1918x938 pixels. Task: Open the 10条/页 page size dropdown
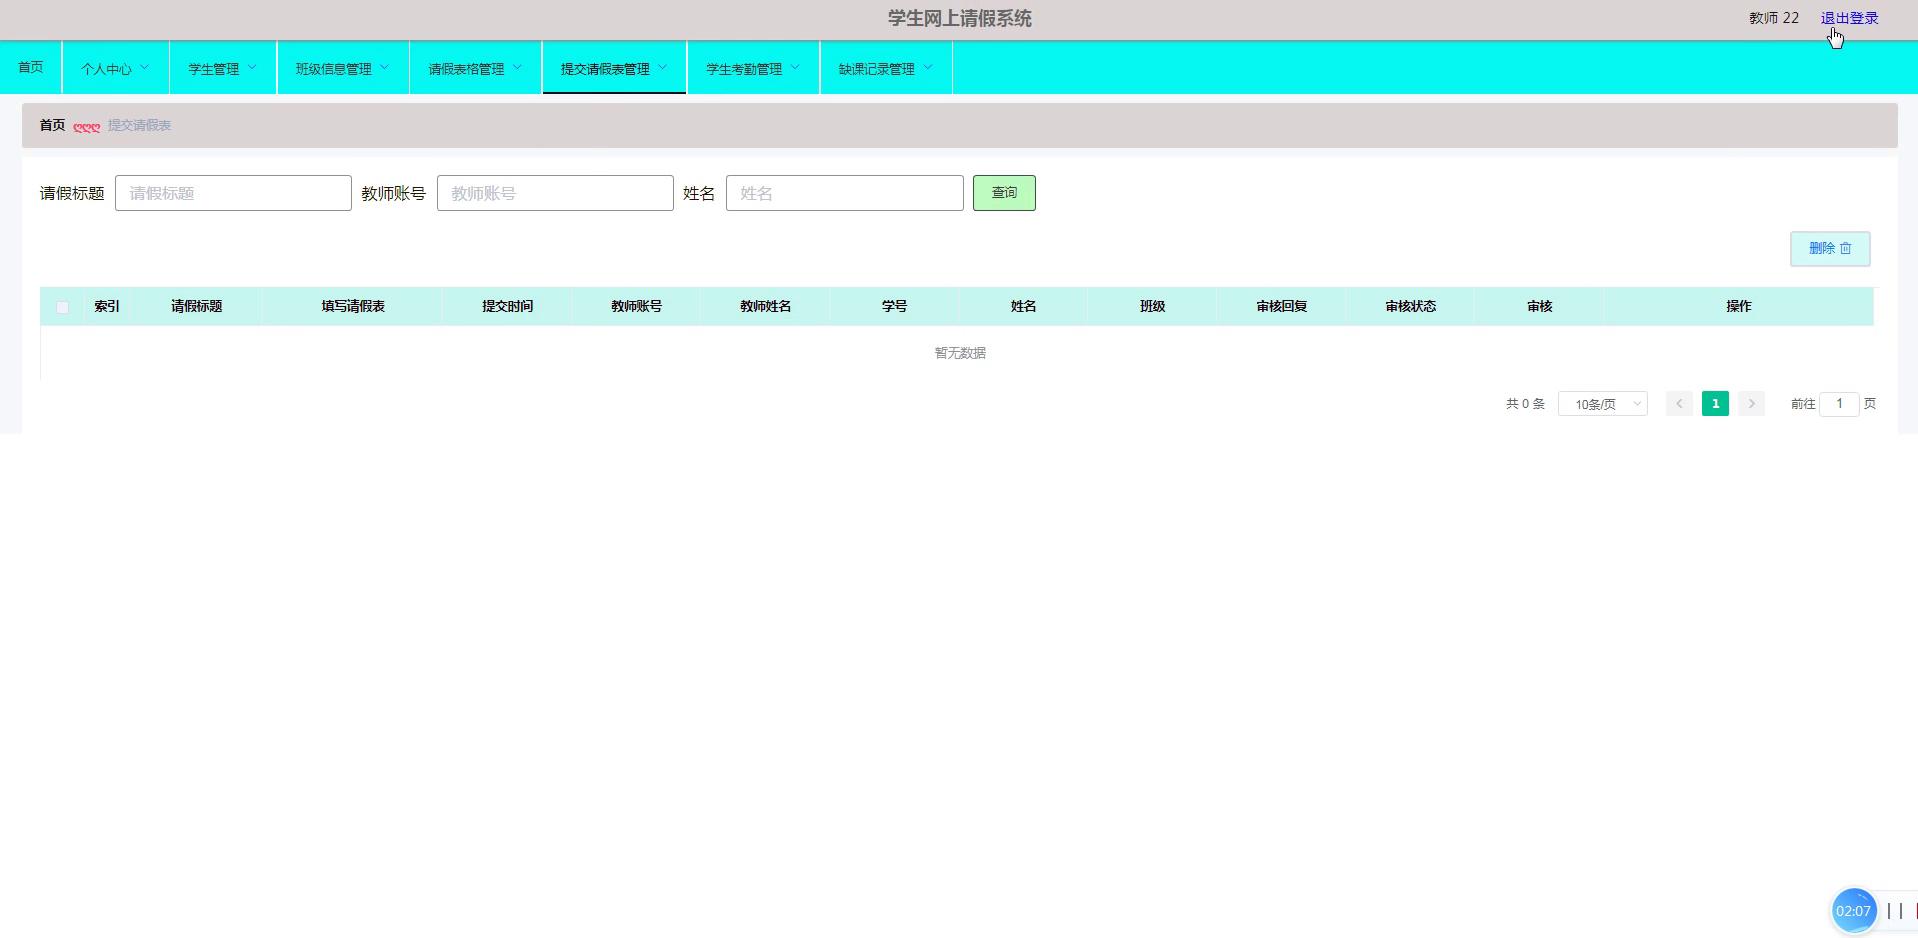[x=1602, y=404]
